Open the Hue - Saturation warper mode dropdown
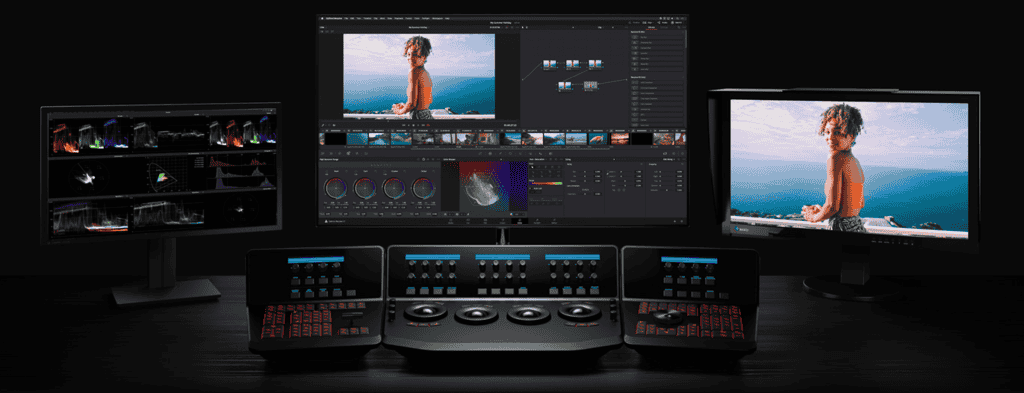The image size is (1024, 393). coord(538,159)
